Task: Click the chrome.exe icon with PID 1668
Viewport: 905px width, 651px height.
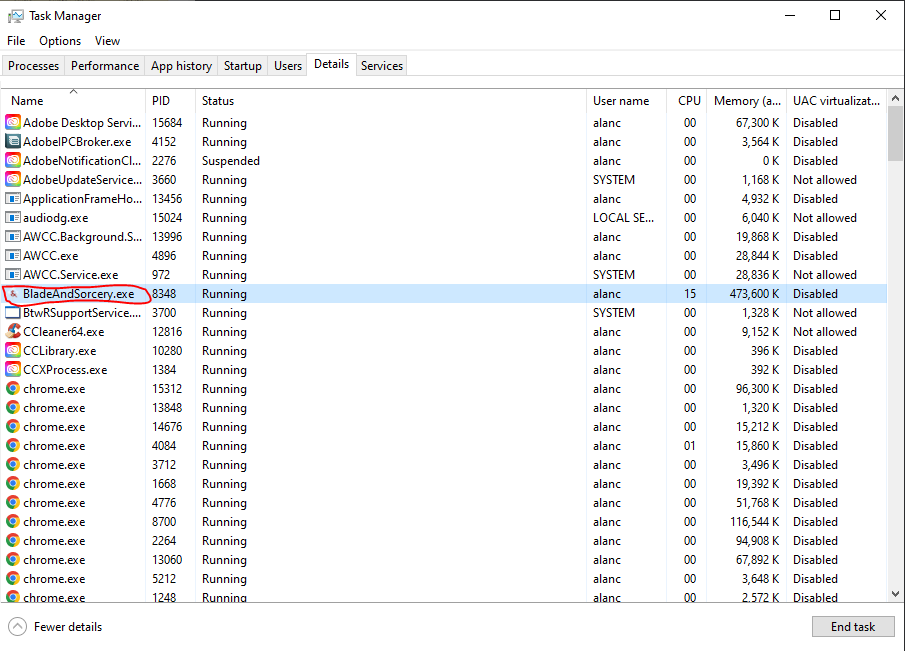Action: (x=13, y=484)
